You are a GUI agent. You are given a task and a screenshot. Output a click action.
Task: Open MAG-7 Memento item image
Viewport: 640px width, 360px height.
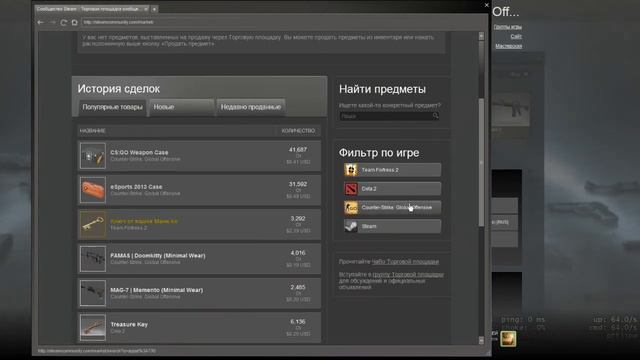click(x=93, y=293)
